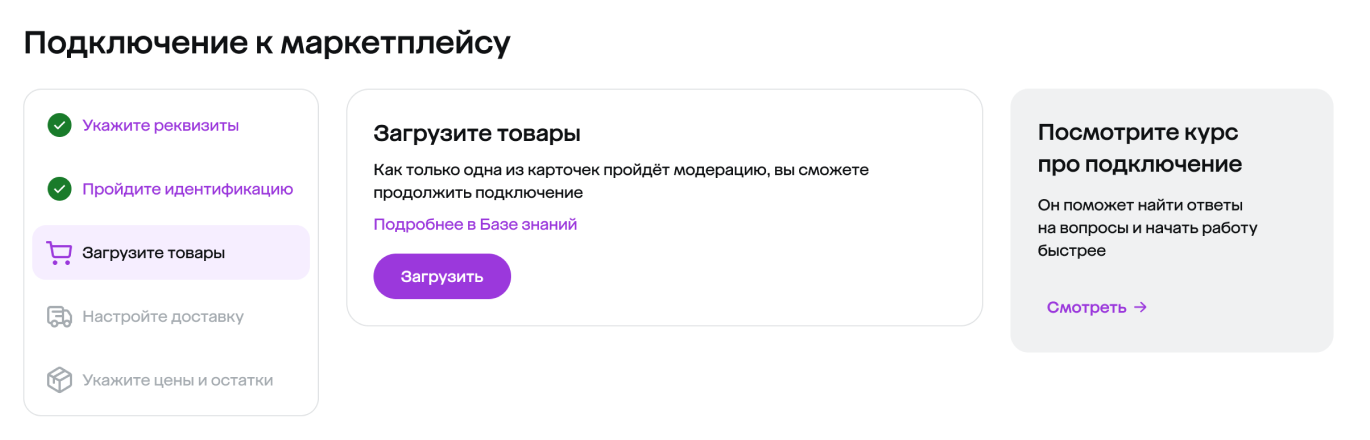Open the Пройдите идентификацию step
The width and height of the screenshot is (1370, 440).
tap(187, 189)
